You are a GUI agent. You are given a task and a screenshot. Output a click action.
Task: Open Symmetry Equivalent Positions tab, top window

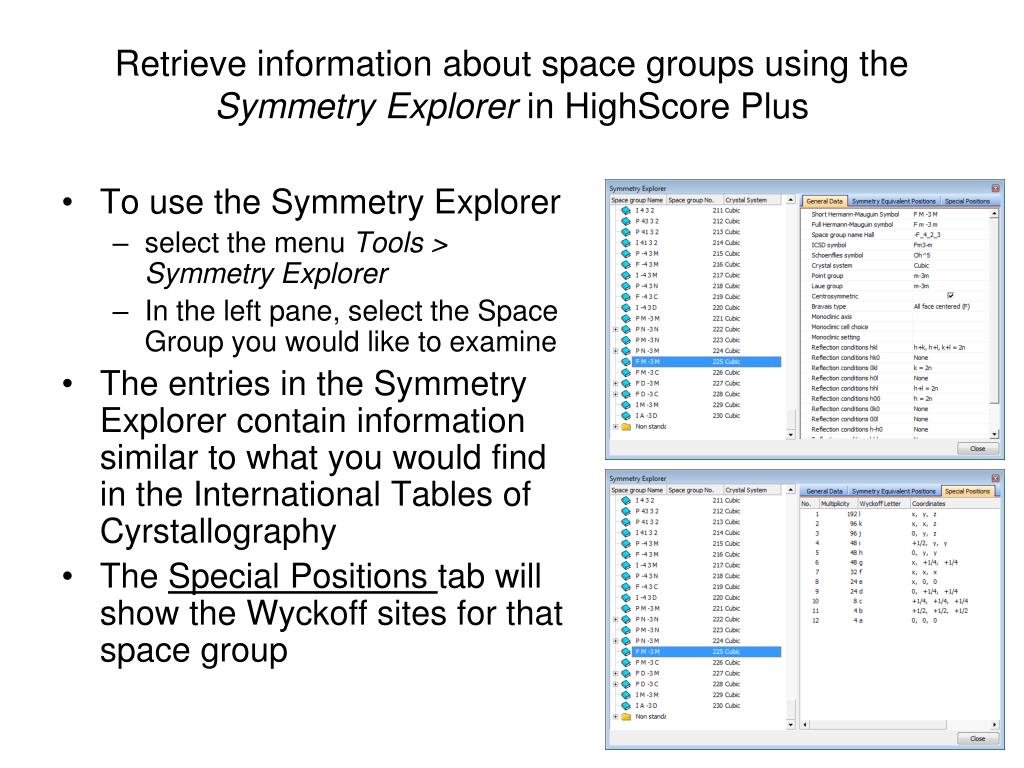click(893, 201)
